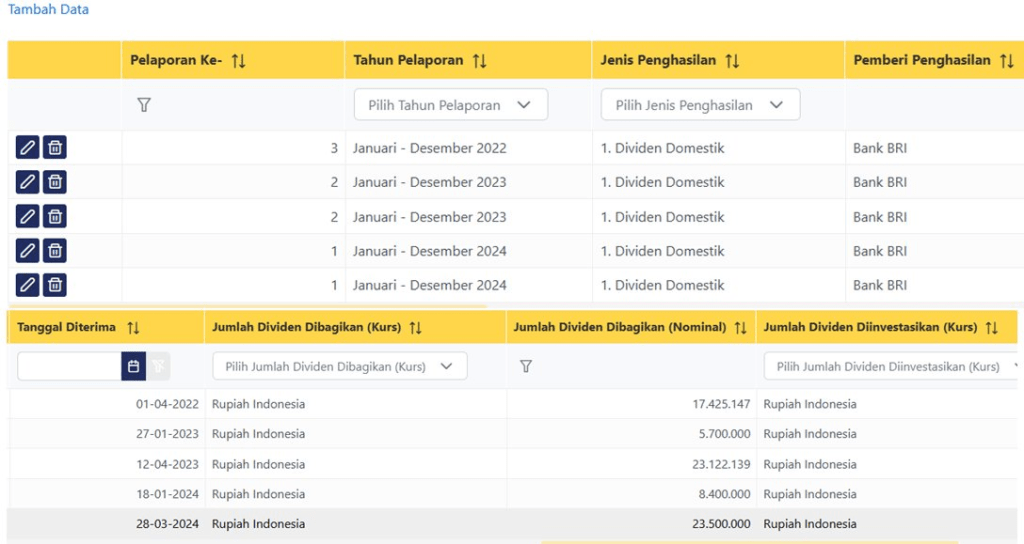The height and width of the screenshot is (544, 1024).
Task: Sort by Pemberi Penghasilan column arrows
Action: click(x=1007, y=61)
